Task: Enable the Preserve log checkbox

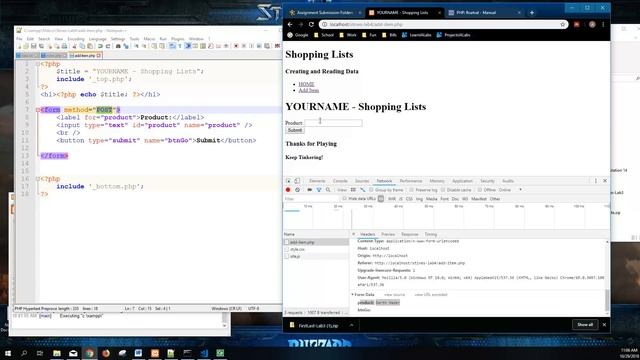Action: click(411, 190)
